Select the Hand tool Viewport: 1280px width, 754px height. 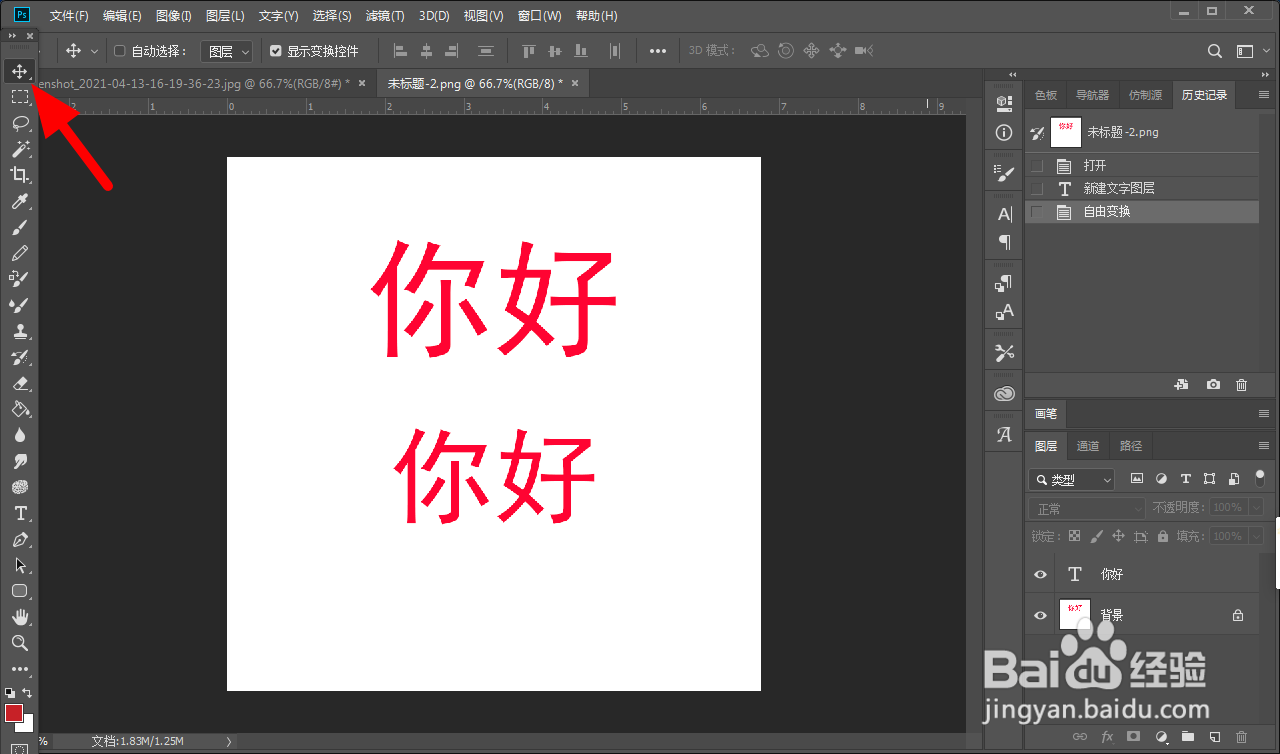(20, 617)
